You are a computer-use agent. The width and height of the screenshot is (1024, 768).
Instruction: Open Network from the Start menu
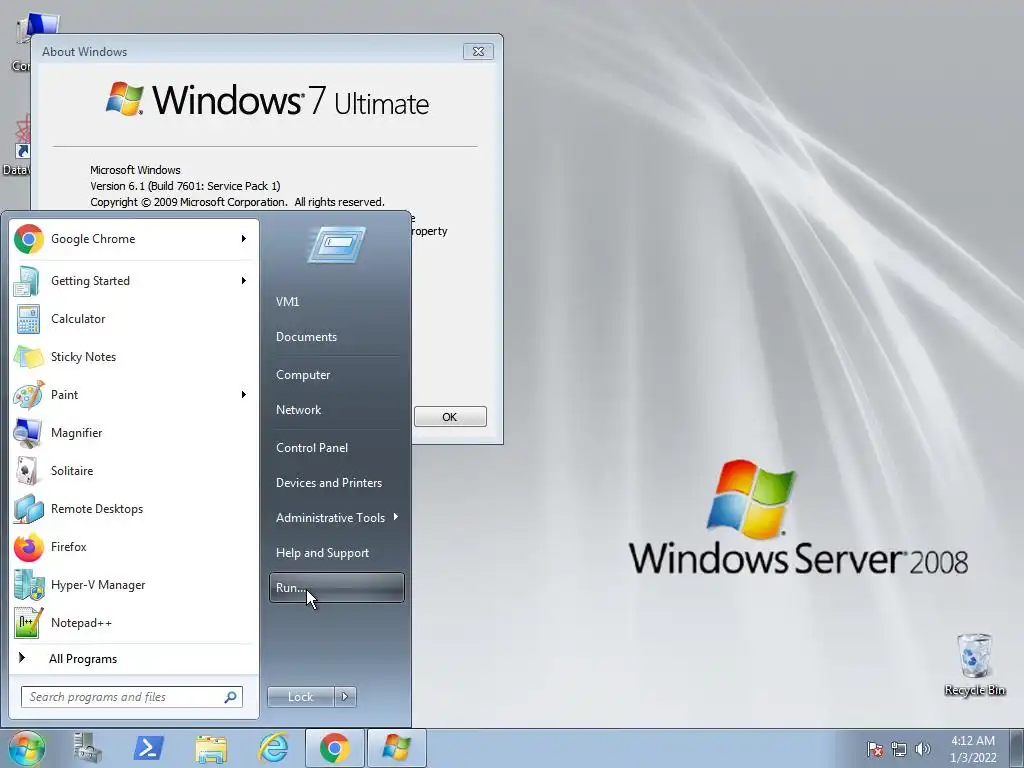(x=336, y=410)
